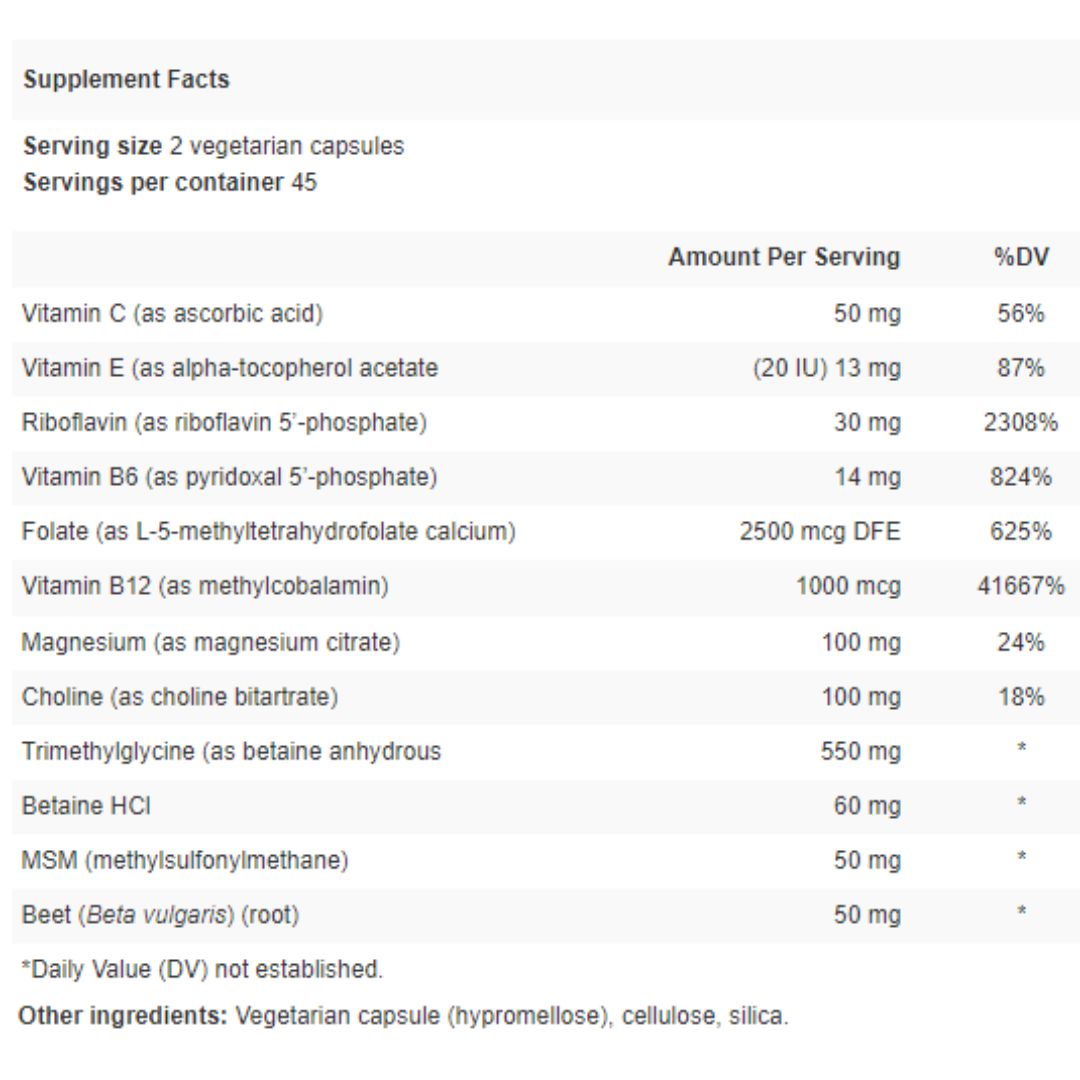Select the MSM (methylsulfonylmethane) row

[x=185, y=860]
